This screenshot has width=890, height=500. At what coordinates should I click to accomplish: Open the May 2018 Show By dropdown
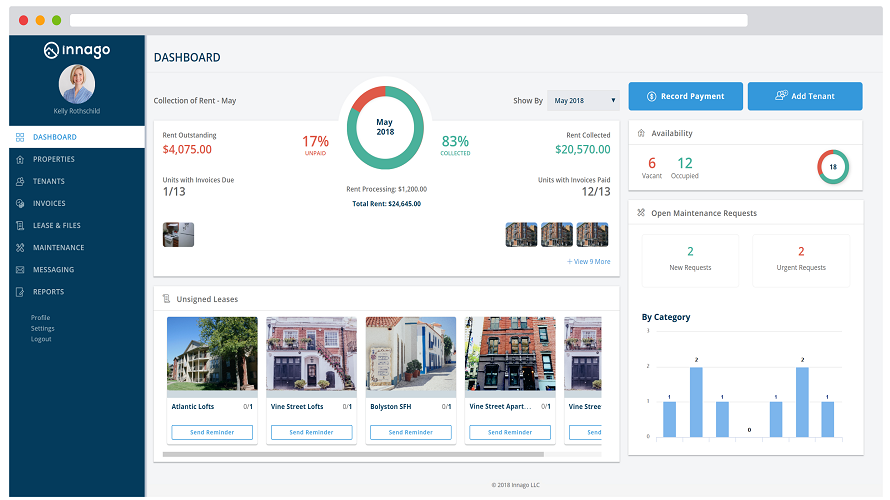click(582, 101)
